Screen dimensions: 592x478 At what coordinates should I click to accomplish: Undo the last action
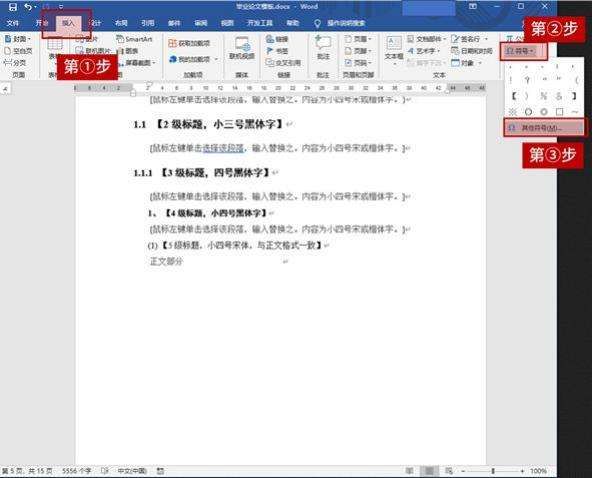(x=28, y=7)
